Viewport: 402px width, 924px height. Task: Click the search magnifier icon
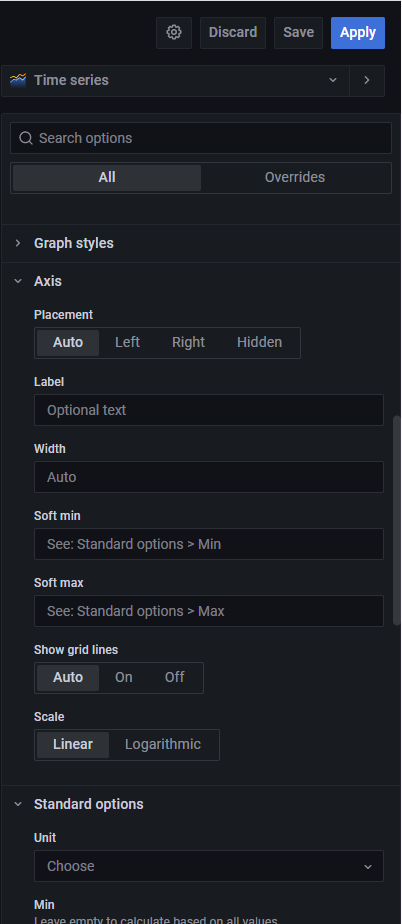pyautogui.click(x=25, y=138)
